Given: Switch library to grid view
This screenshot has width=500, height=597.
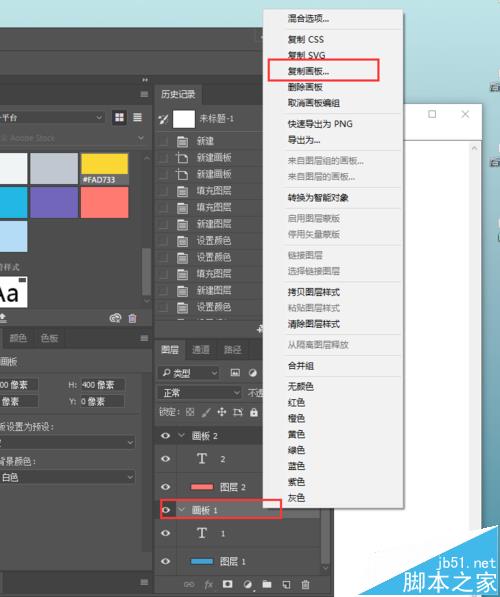Looking at the screenshot, I should [x=120, y=117].
